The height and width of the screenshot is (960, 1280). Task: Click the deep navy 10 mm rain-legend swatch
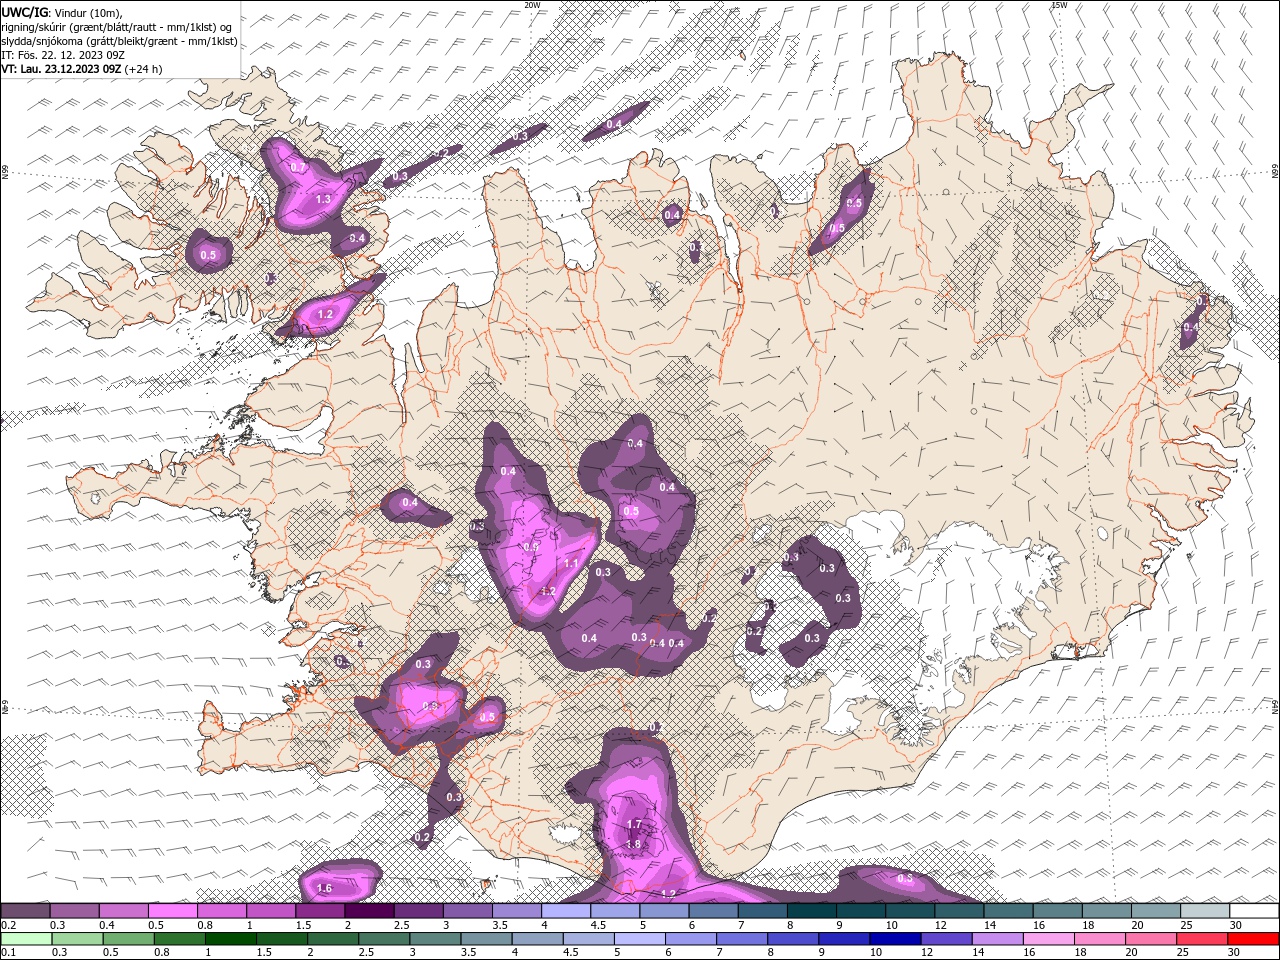point(894,939)
